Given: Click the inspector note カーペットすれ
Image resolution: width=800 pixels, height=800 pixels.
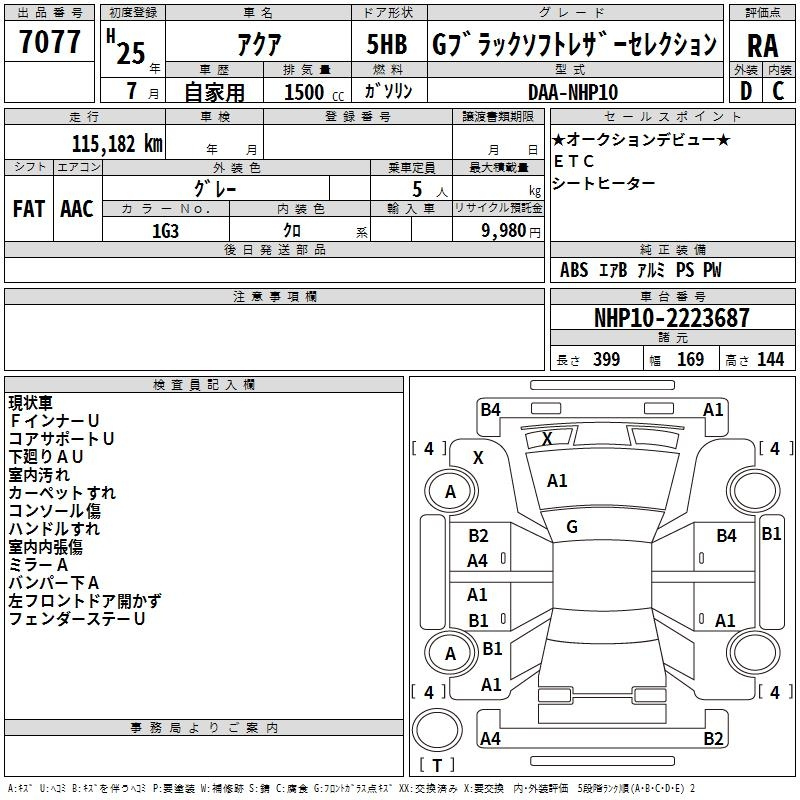Looking at the screenshot, I should point(62,492).
